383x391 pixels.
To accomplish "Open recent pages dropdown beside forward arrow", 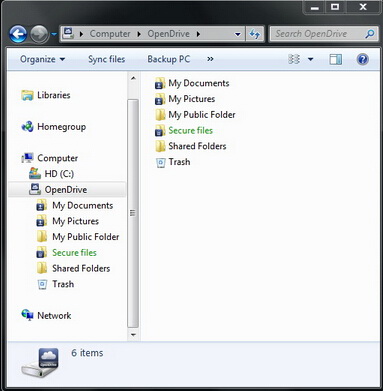I will pyautogui.click(x=54, y=34).
